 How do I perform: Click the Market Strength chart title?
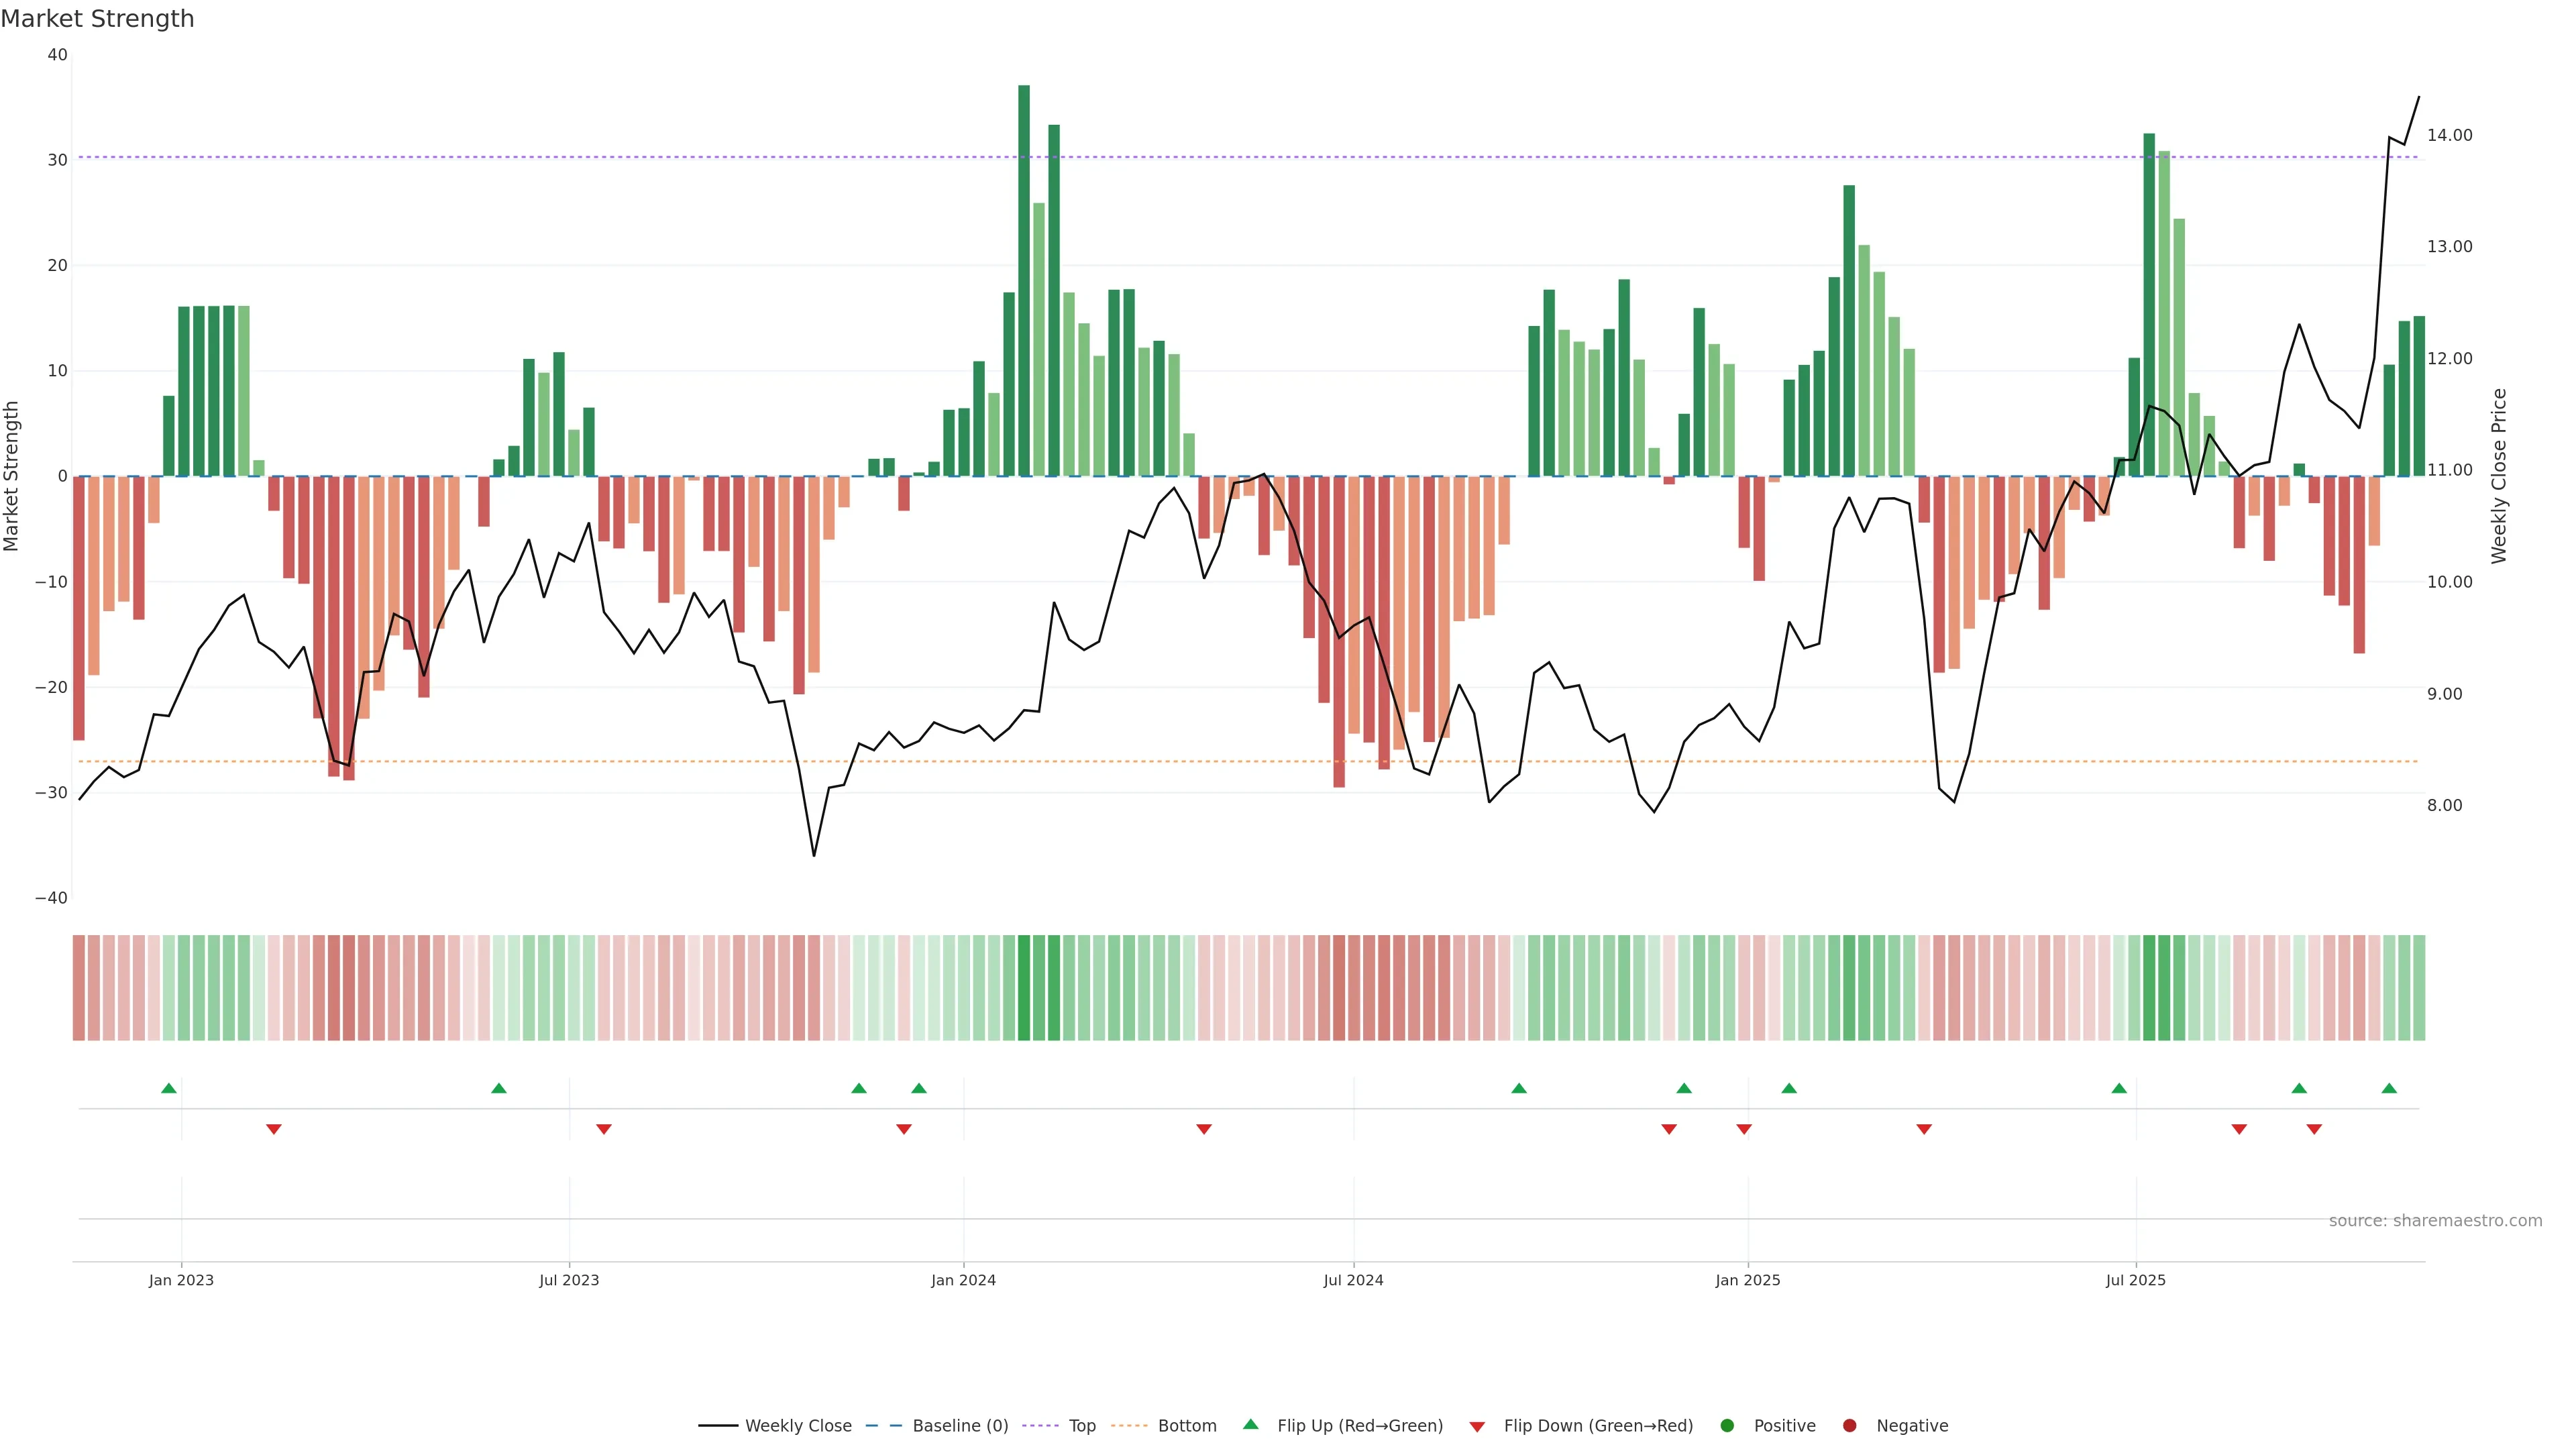tap(97, 19)
